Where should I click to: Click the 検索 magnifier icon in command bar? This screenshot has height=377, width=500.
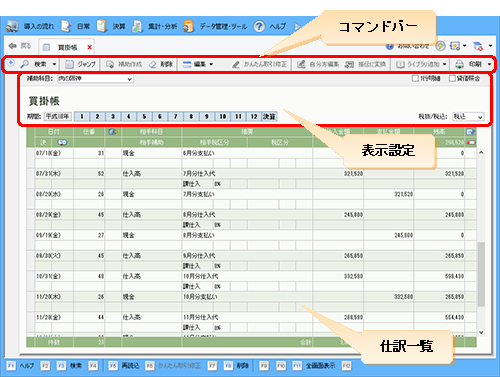click(x=25, y=64)
